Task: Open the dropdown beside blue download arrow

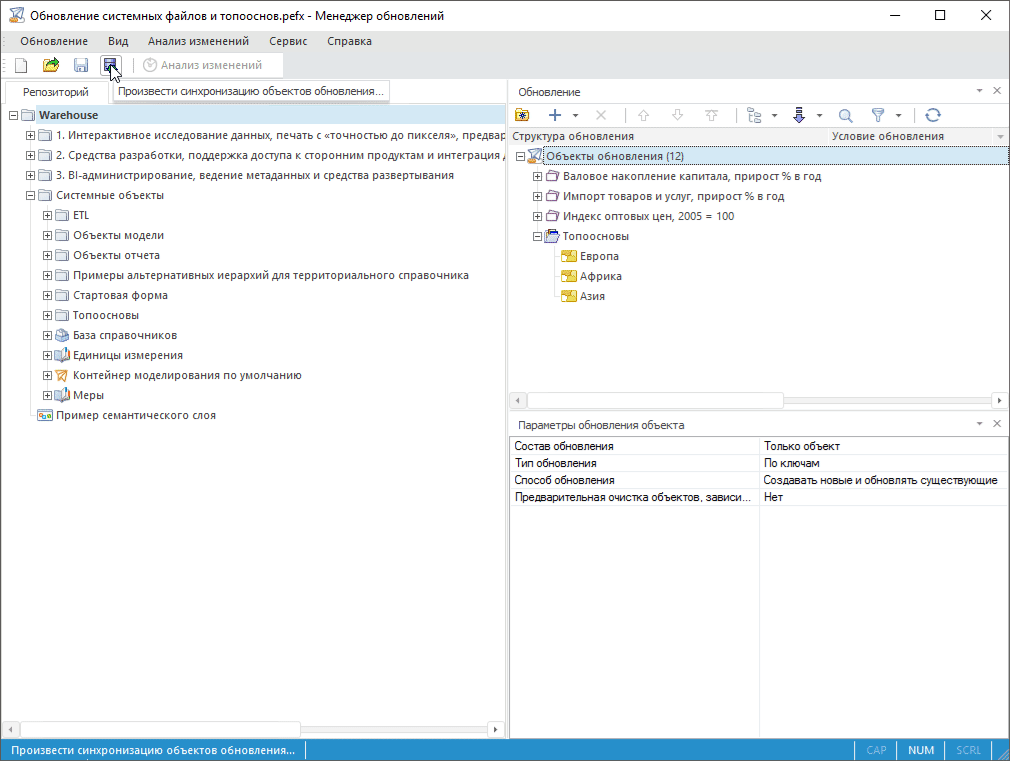Action: pyautogui.click(x=819, y=116)
